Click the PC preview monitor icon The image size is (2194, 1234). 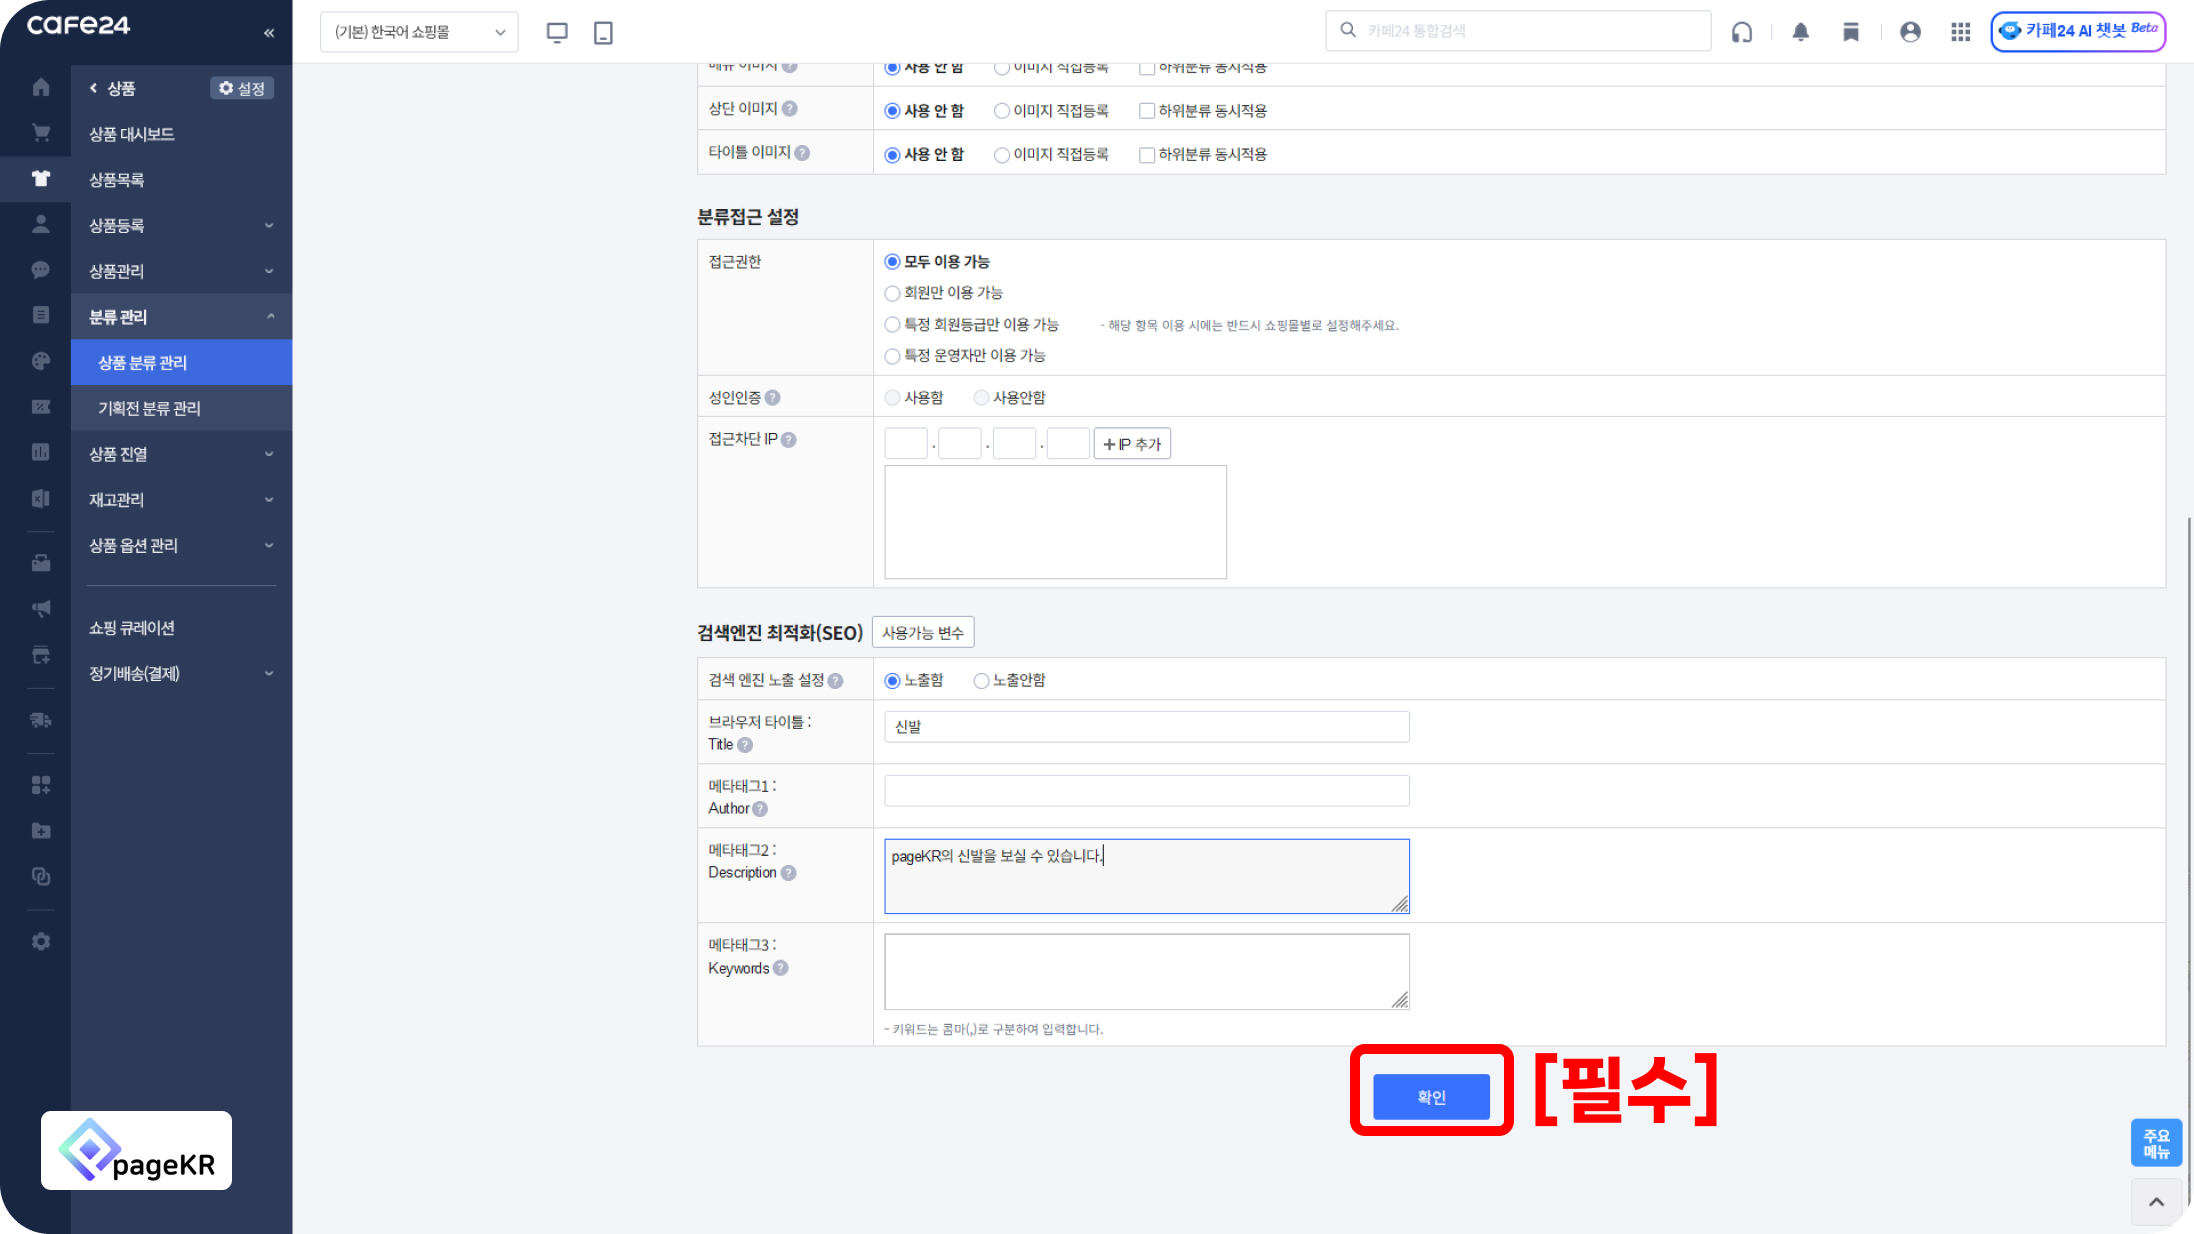pos(557,32)
